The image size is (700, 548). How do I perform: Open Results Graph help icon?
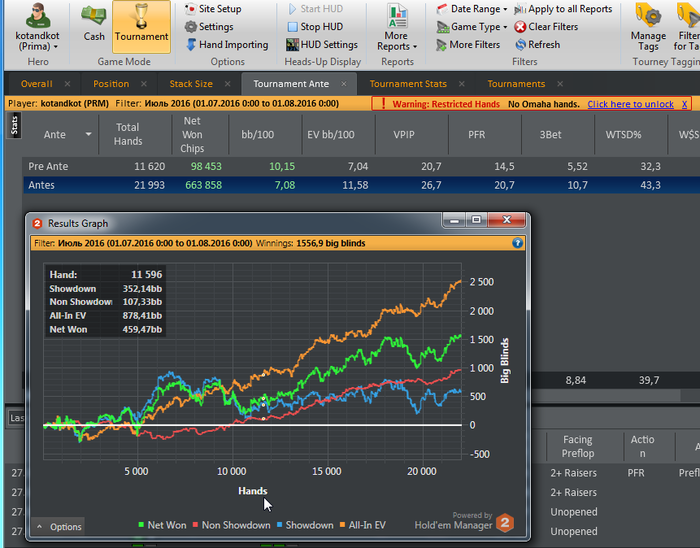517,243
